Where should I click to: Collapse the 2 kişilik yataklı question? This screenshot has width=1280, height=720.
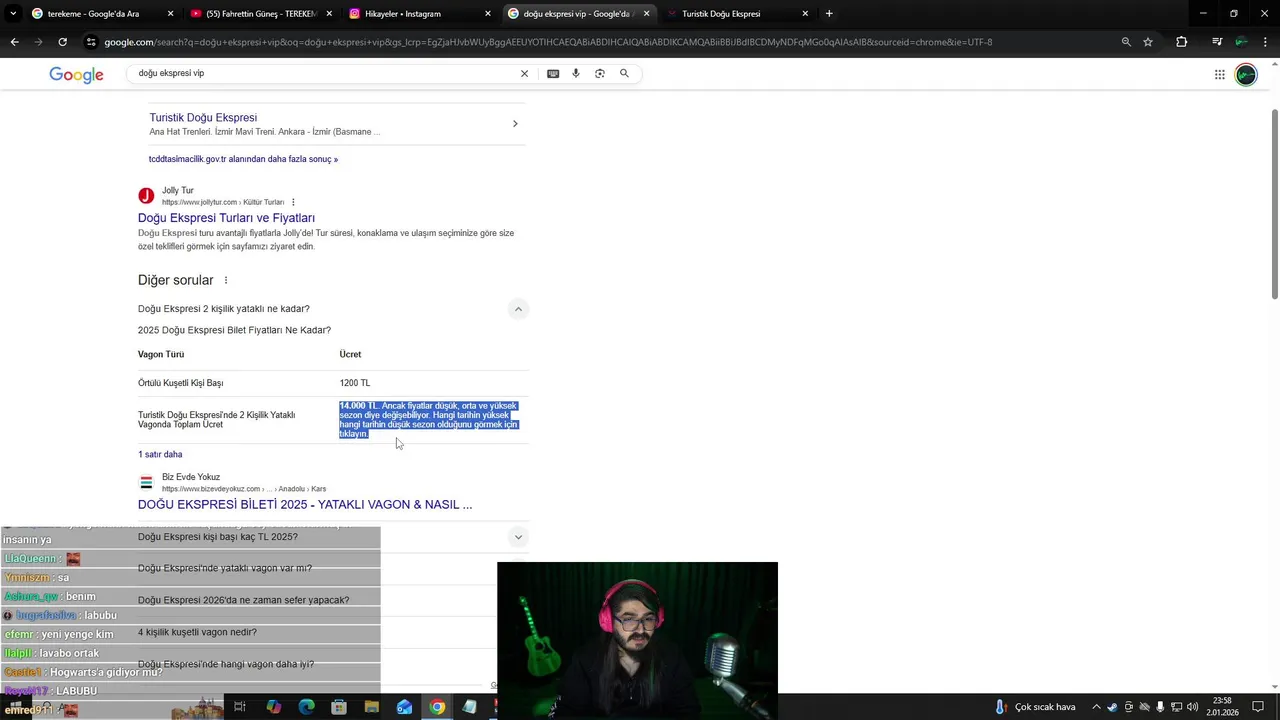tap(518, 309)
